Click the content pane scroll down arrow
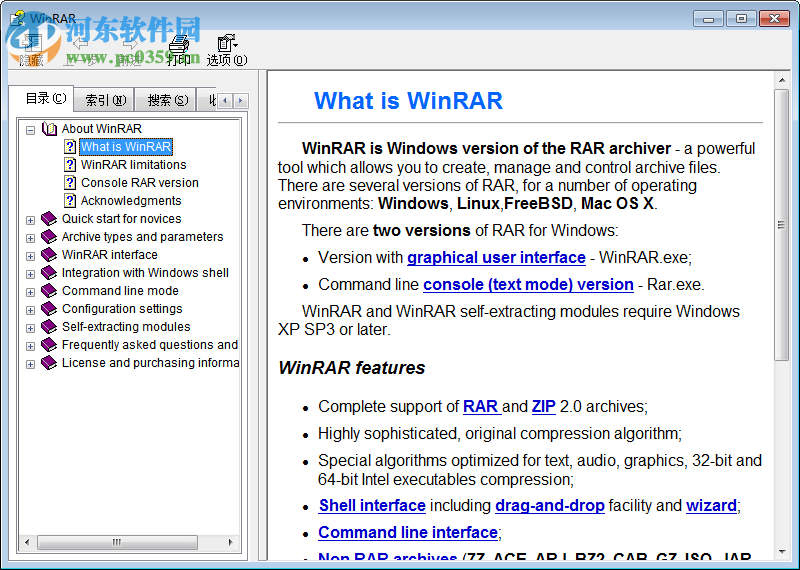This screenshot has width=800, height=570. pos(781,552)
